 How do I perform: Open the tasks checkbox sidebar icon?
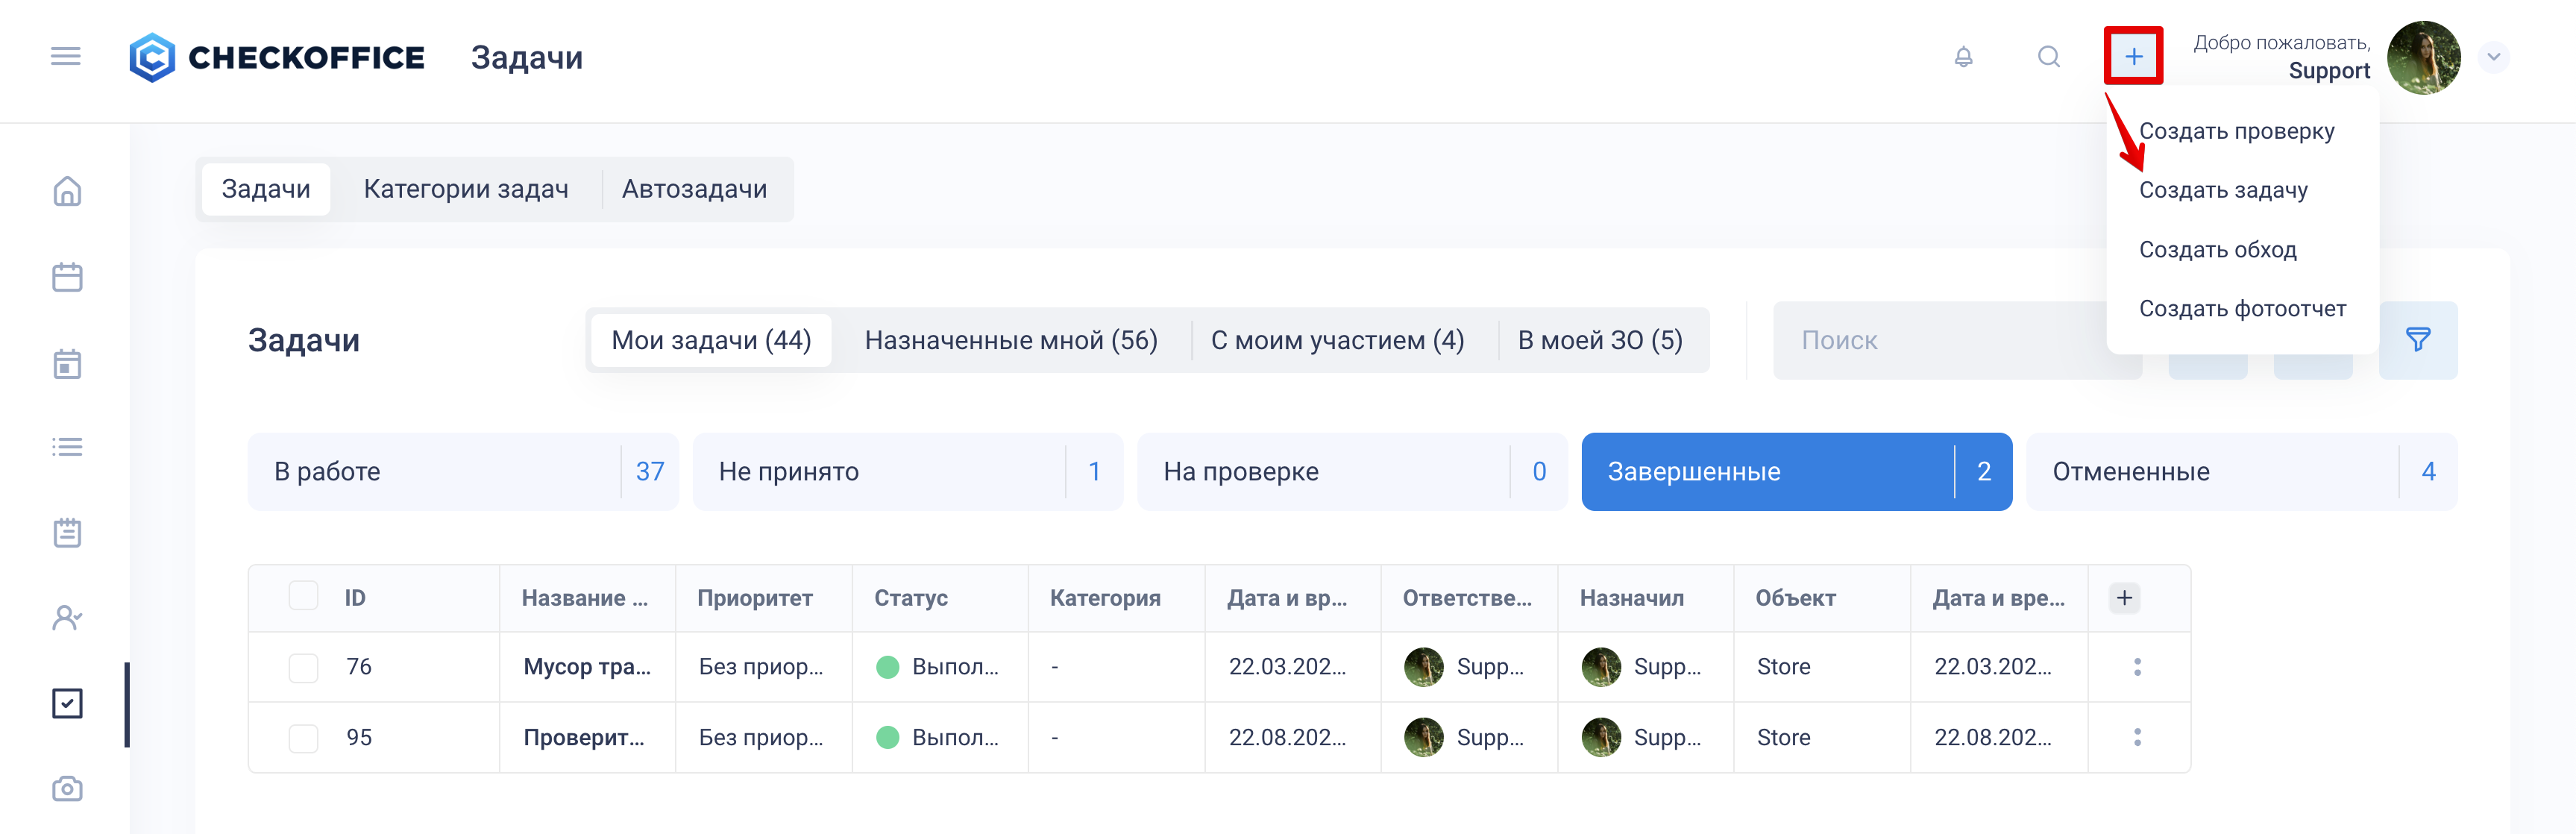pos(67,703)
